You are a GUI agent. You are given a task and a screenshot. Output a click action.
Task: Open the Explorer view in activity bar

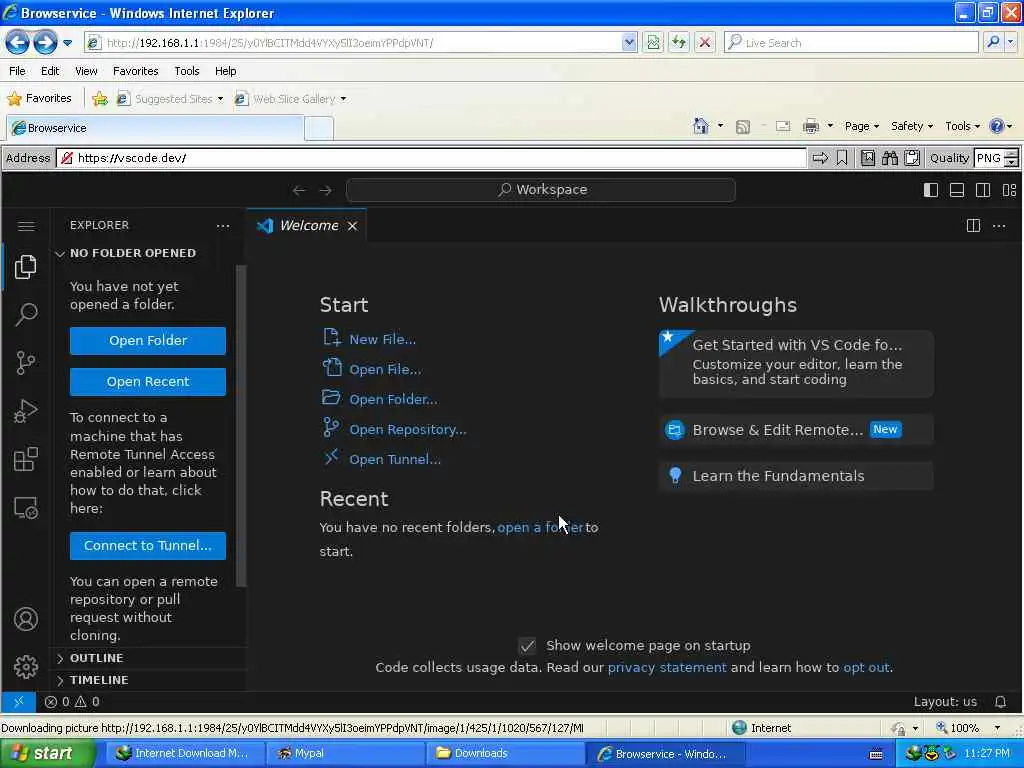[x=25, y=266]
